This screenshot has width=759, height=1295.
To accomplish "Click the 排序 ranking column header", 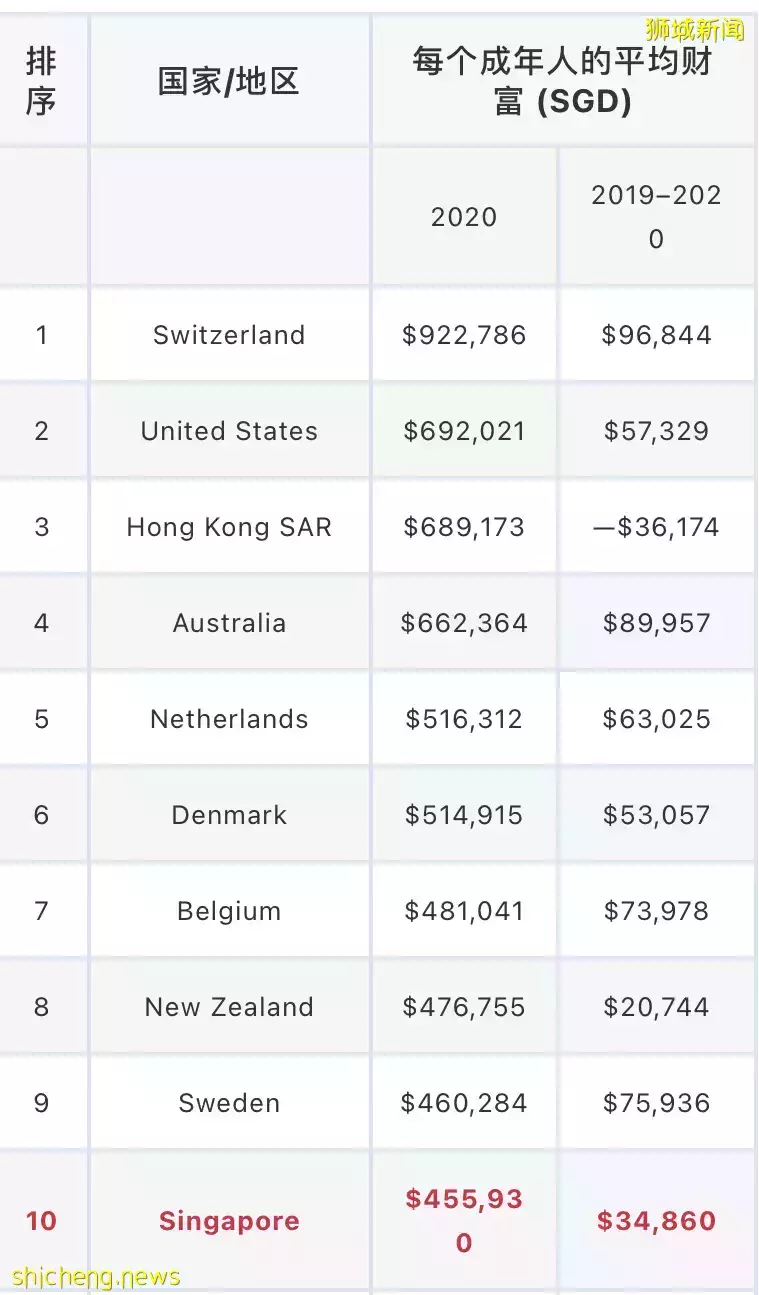I will [41, 82].
